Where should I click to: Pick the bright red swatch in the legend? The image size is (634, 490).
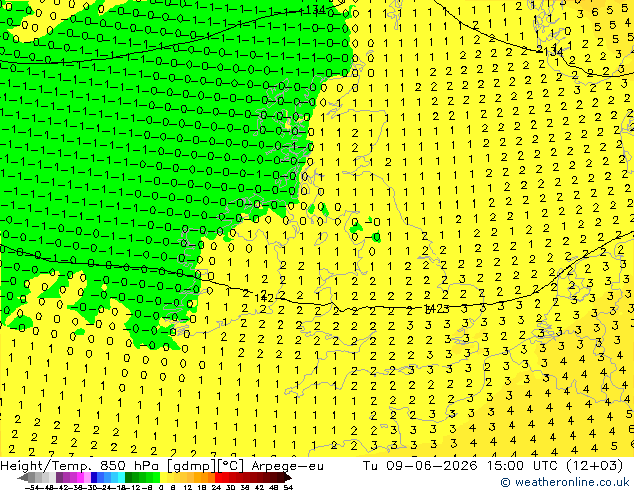click(218, 478)
